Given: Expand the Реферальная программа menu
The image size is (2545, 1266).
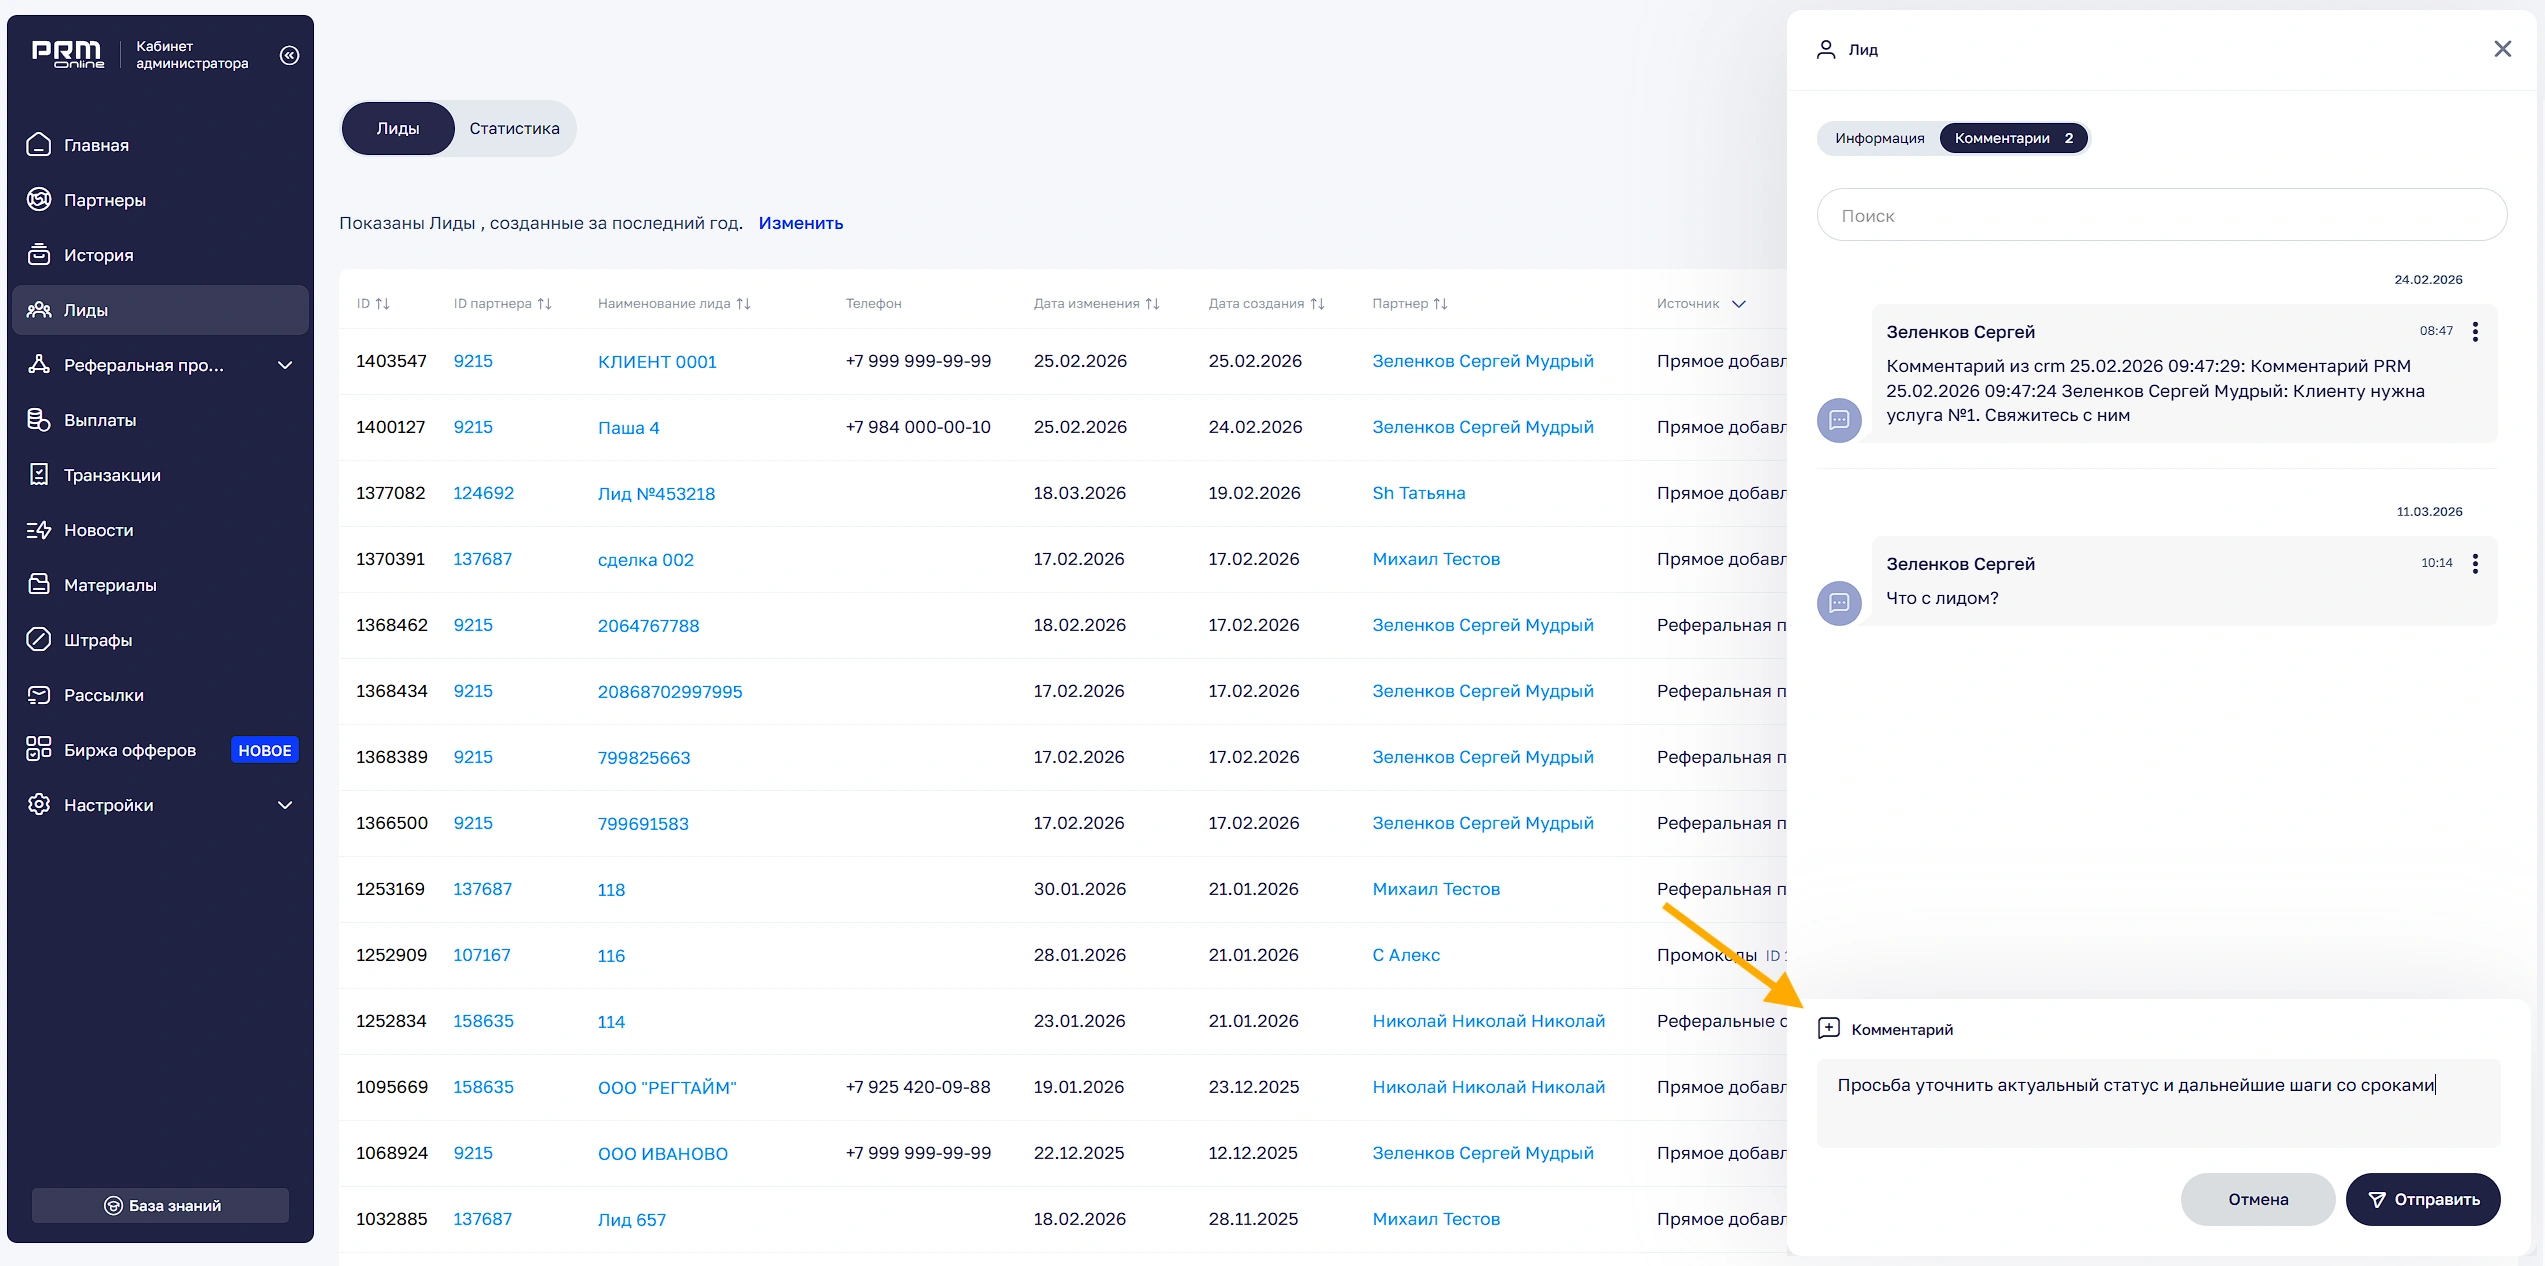Looking at the screenshot, I should [x=285, y=365].
